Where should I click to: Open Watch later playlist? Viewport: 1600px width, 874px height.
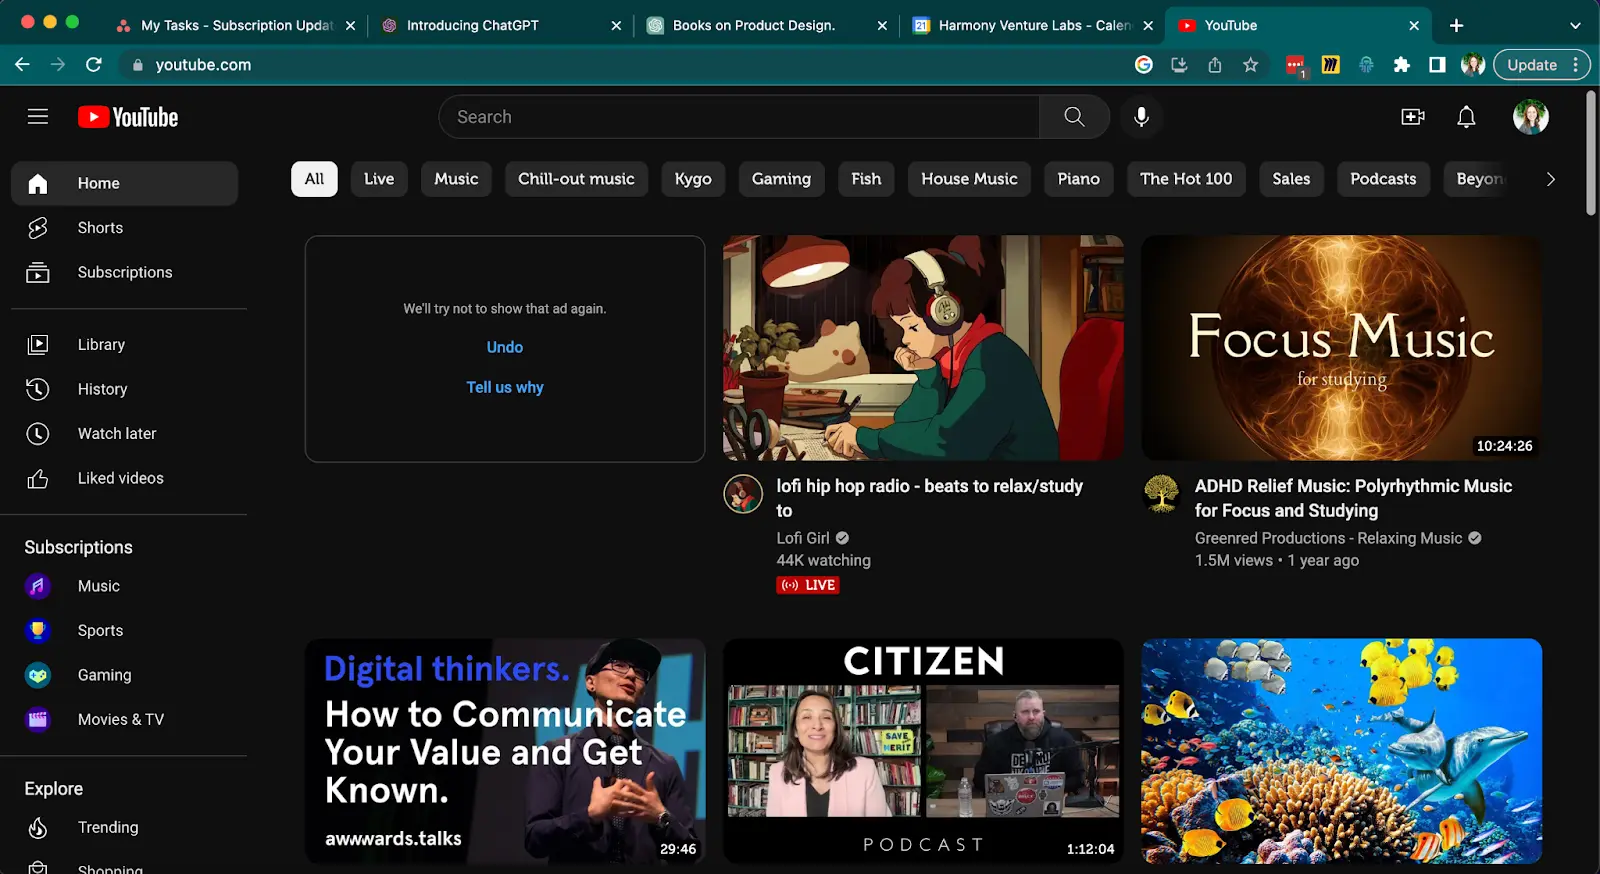[124, 434]
